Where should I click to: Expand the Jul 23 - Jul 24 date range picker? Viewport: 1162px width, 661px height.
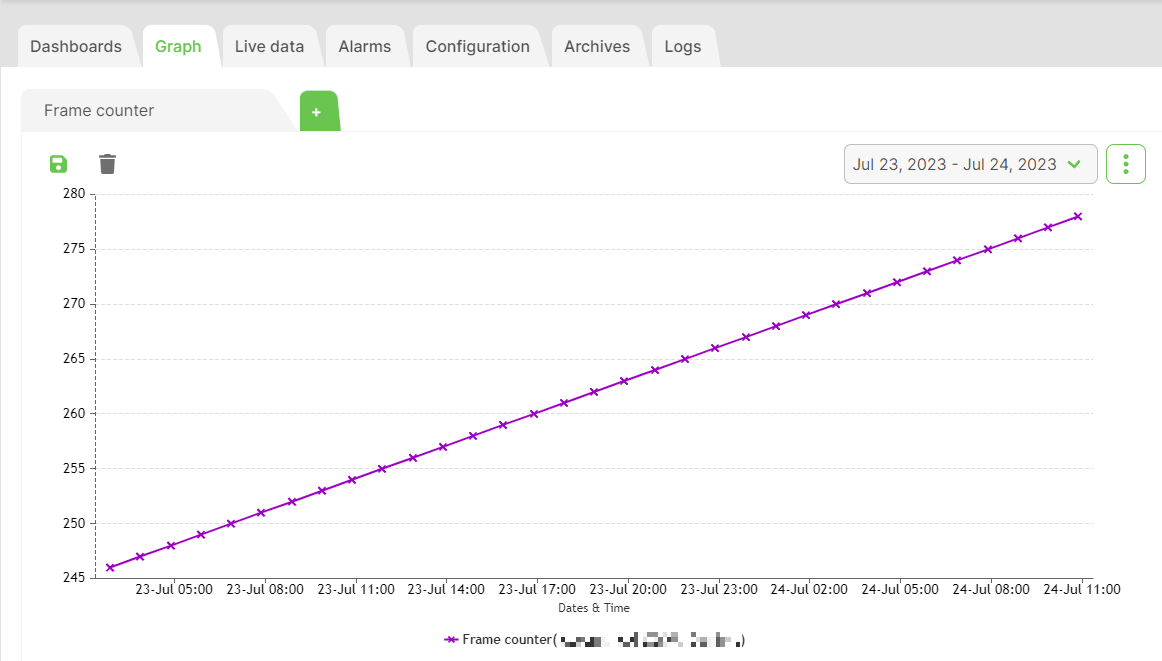[970, 164]
